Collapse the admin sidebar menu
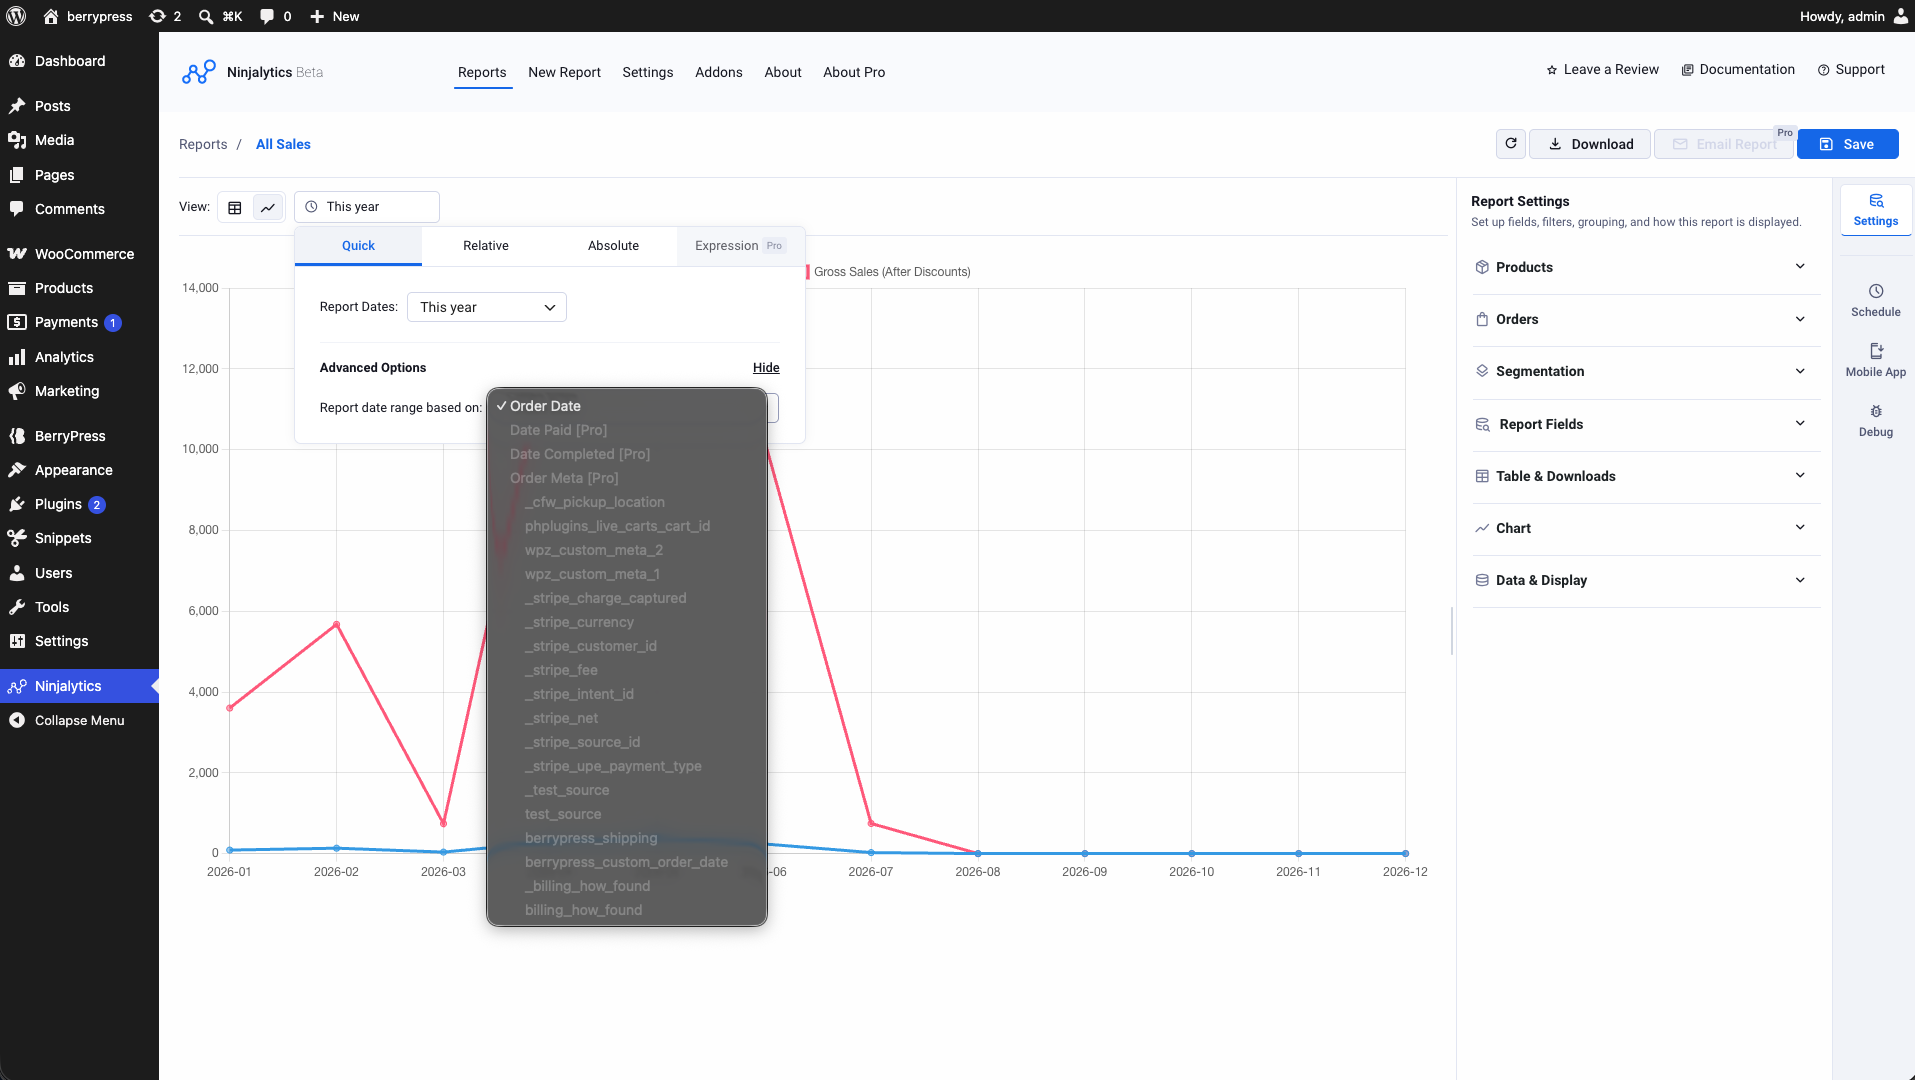Screen dimensions: 1915x1080 [80, 720]
